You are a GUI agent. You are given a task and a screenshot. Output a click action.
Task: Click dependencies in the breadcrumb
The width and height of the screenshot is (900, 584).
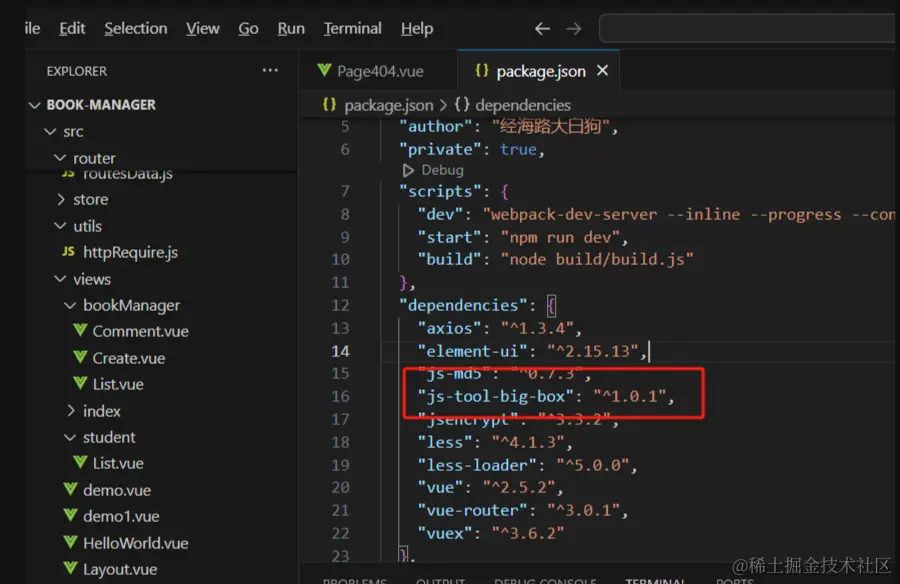523,105
